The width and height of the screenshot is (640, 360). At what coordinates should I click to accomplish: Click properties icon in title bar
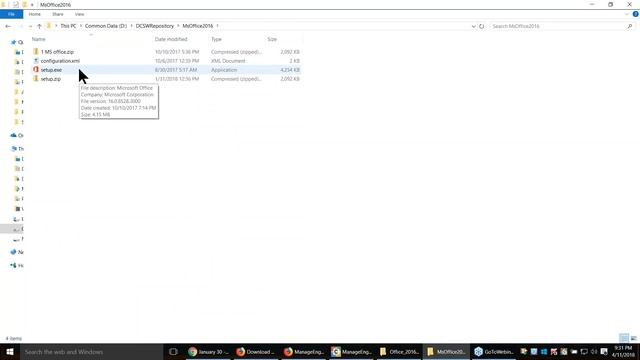pos(16,5)
